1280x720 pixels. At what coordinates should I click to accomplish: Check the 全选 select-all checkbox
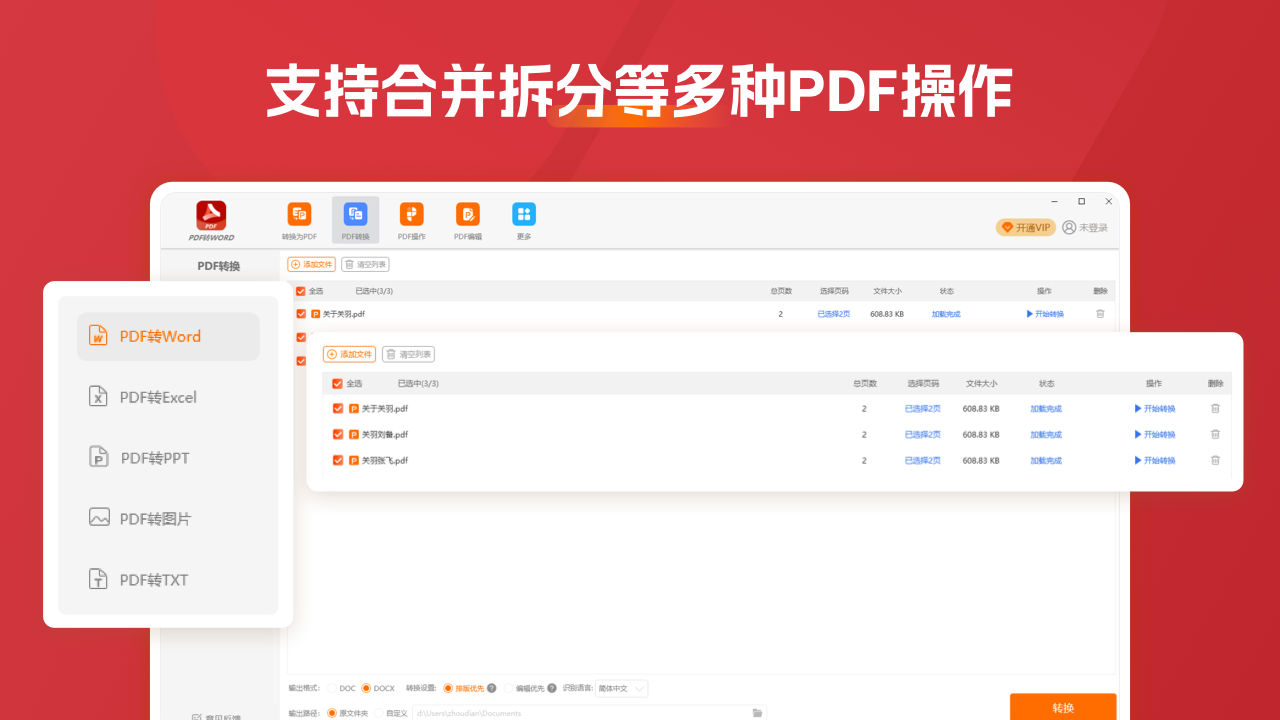click(x=336, y=382)
